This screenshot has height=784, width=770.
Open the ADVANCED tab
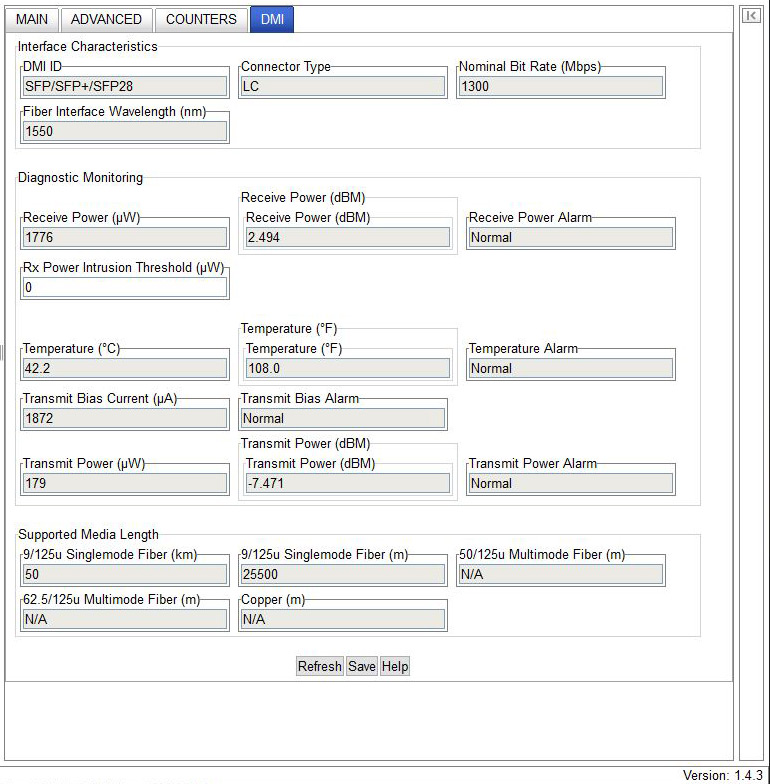point(106,19)
